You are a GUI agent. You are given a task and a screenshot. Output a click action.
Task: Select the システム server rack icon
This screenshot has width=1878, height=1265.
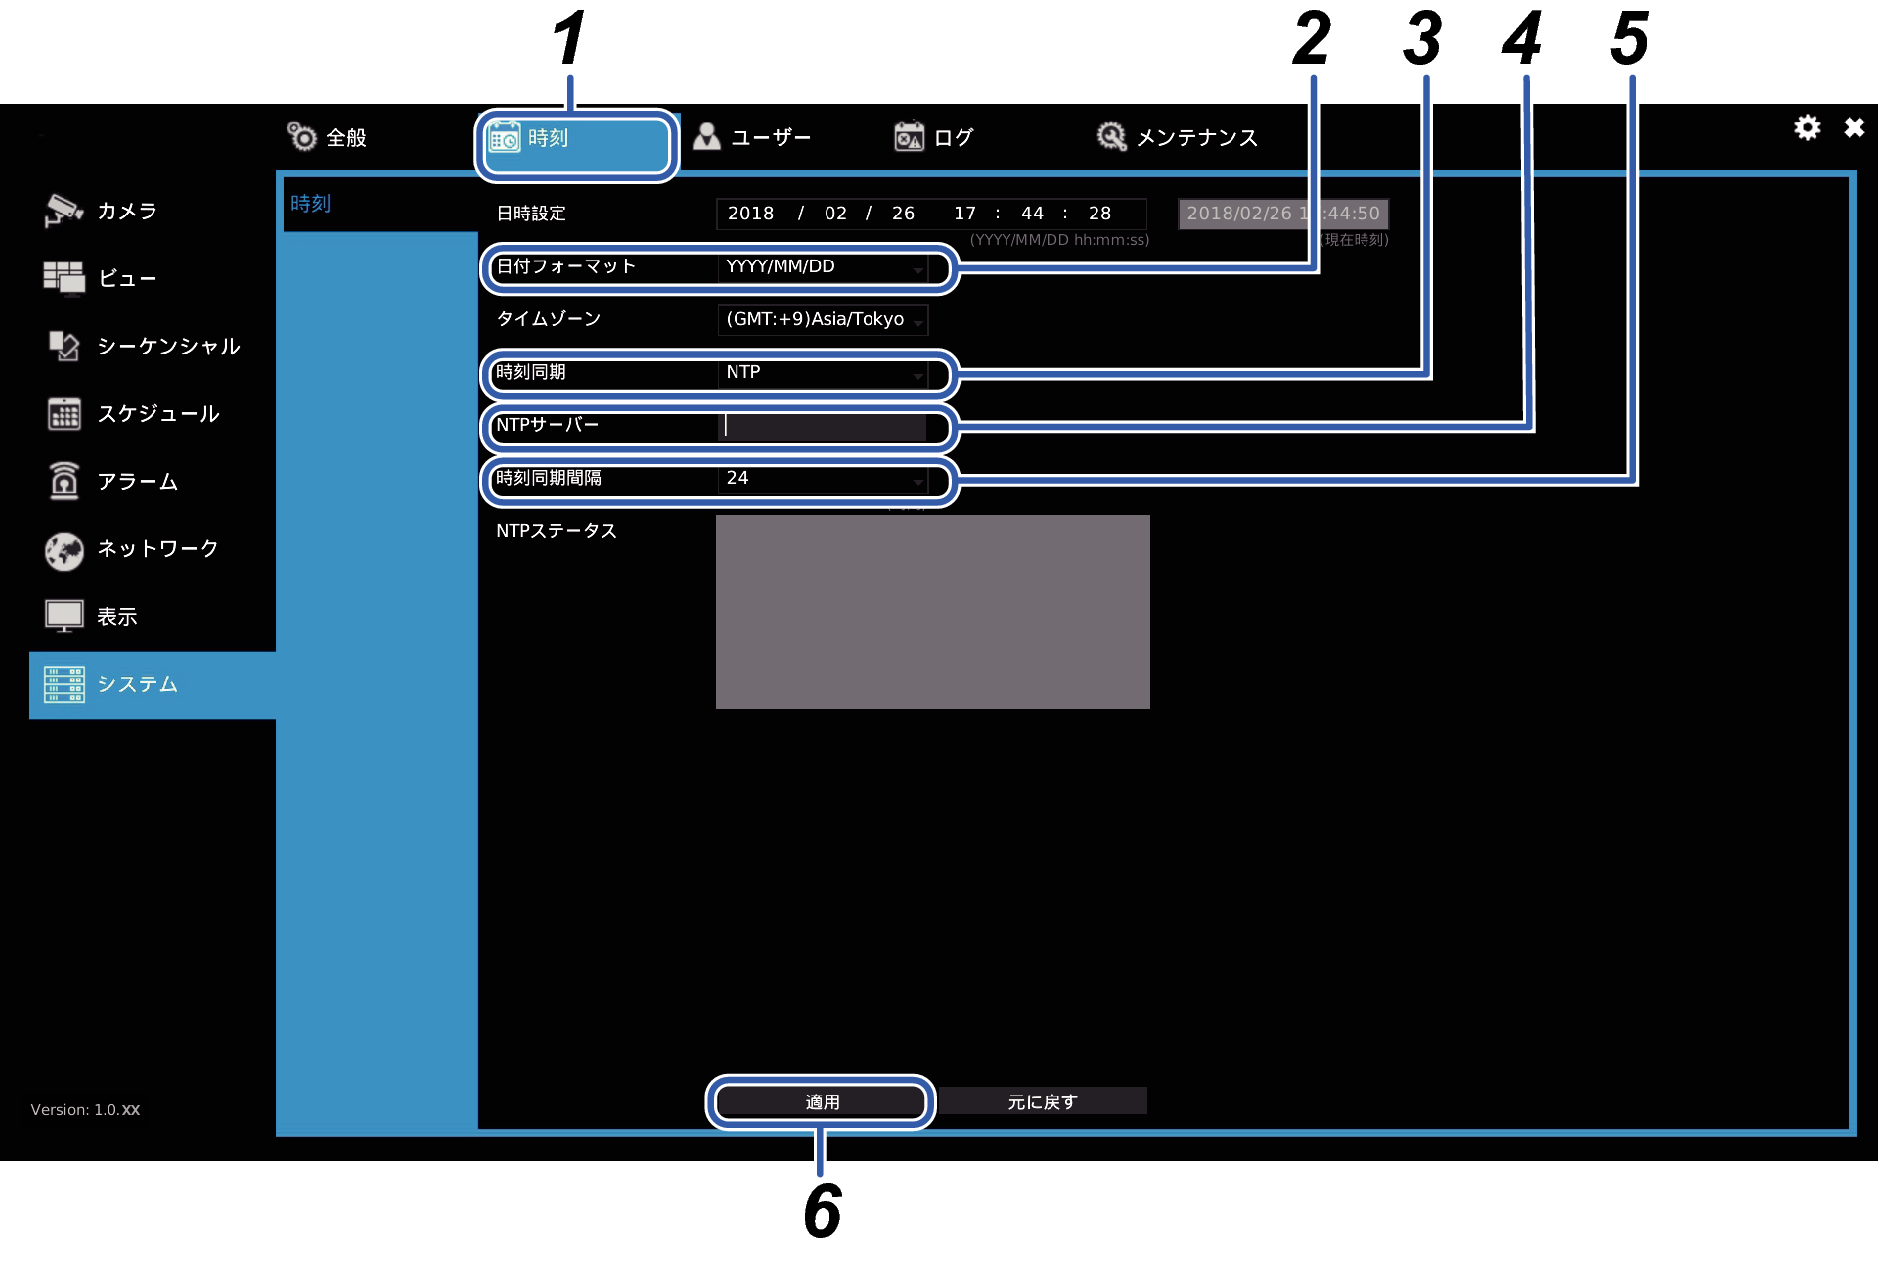coord(64,685)
